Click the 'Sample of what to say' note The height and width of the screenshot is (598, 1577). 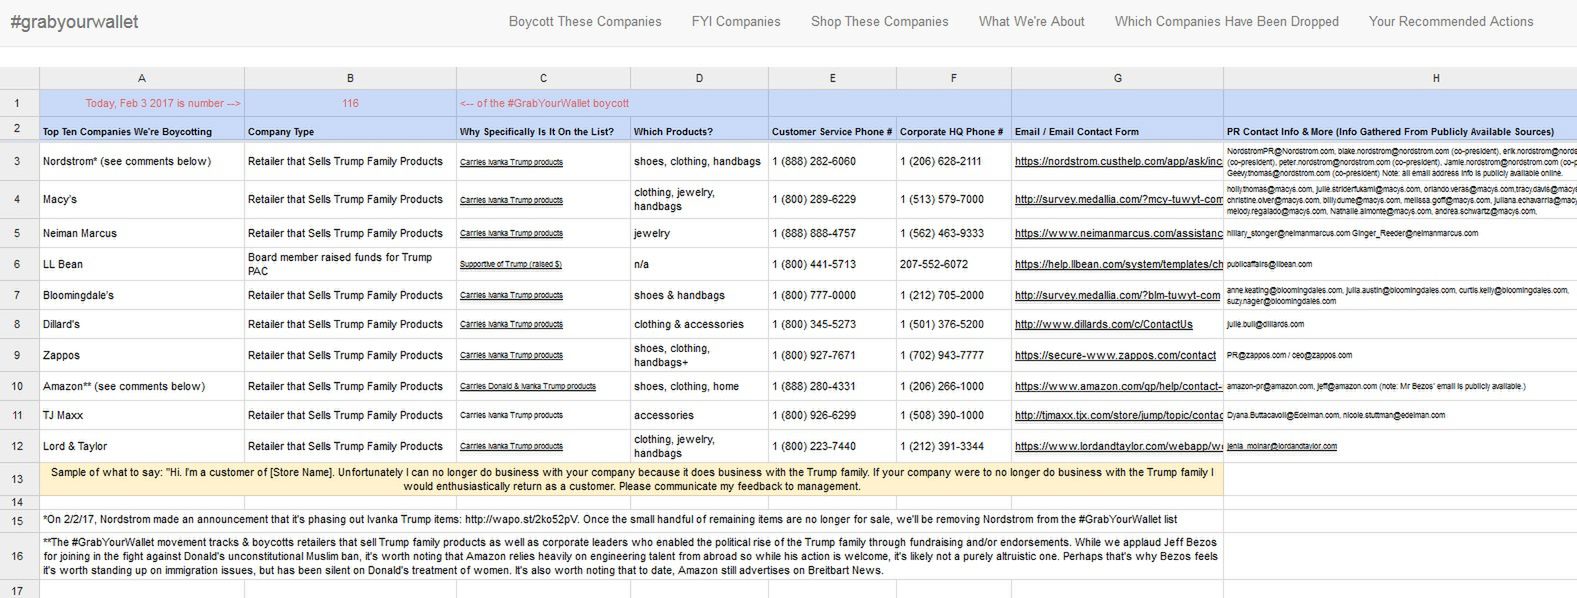click(x=631, y=479)
